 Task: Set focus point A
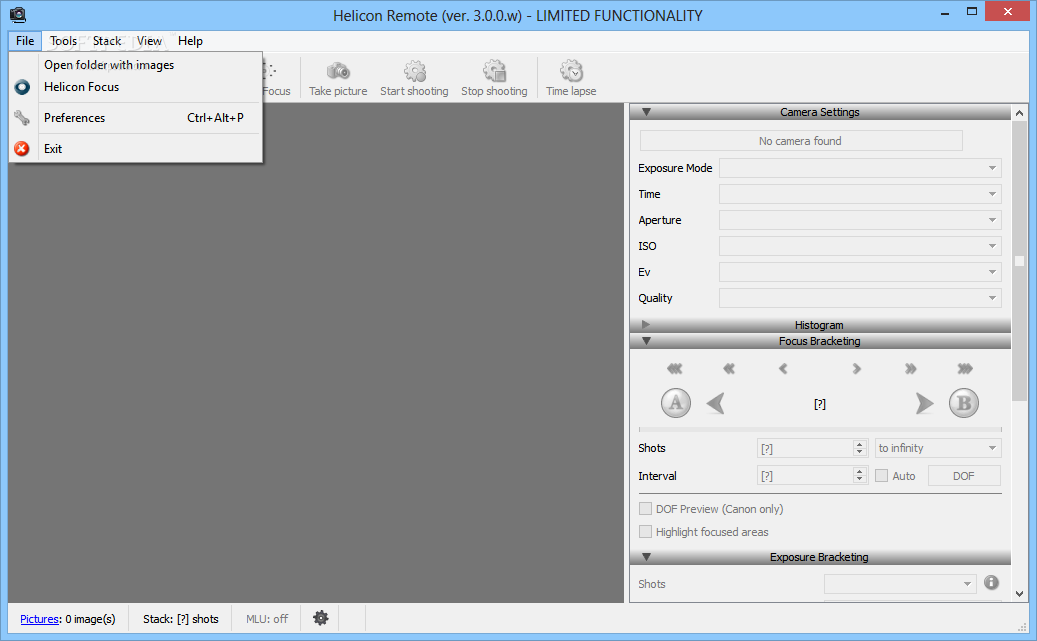click(675, 403)
